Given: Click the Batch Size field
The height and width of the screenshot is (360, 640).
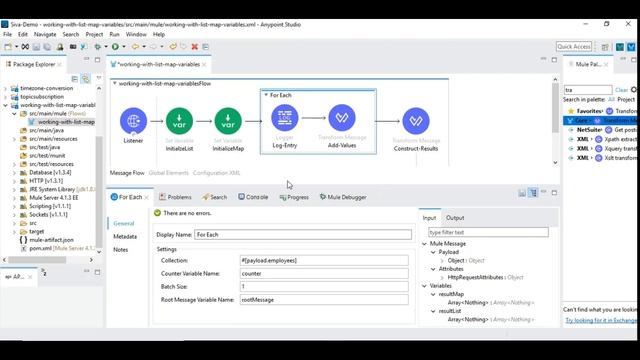Looking at the screenshot, I should (324, 286).
